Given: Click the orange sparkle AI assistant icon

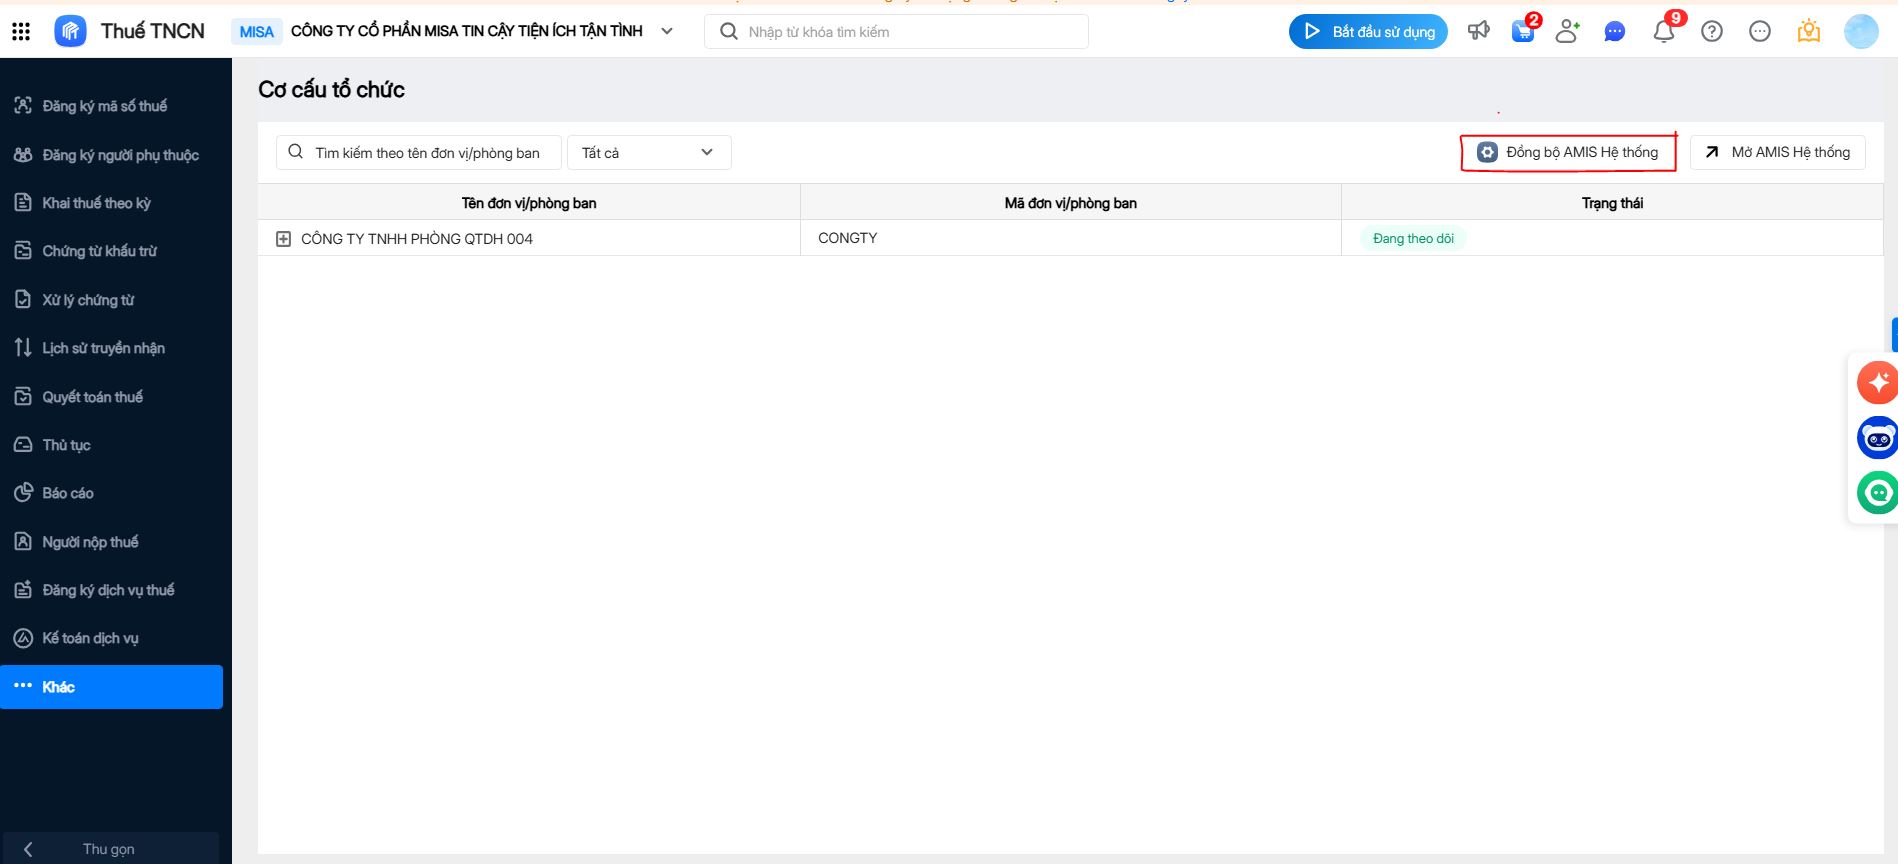Looking at the screenshot, I should [1877, 382].
